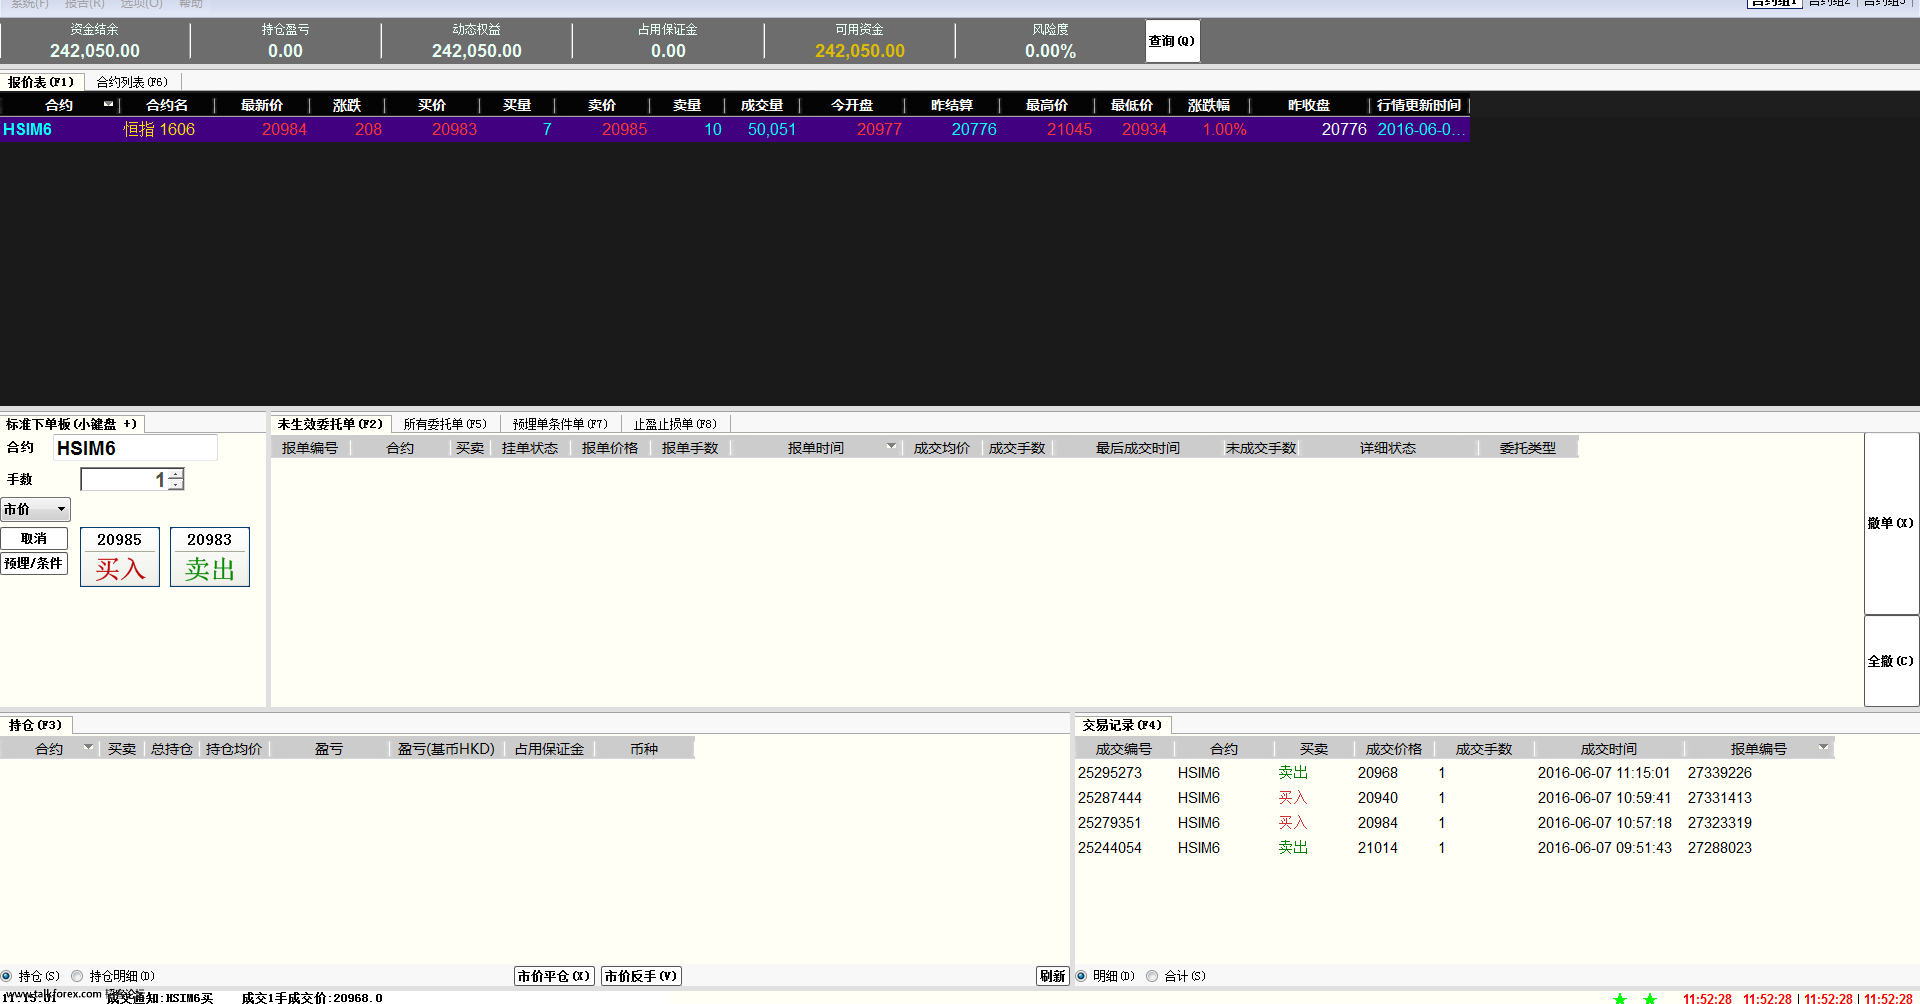
Task: Sort the quote table by the 最新价 header
Action: pos(262,105)
